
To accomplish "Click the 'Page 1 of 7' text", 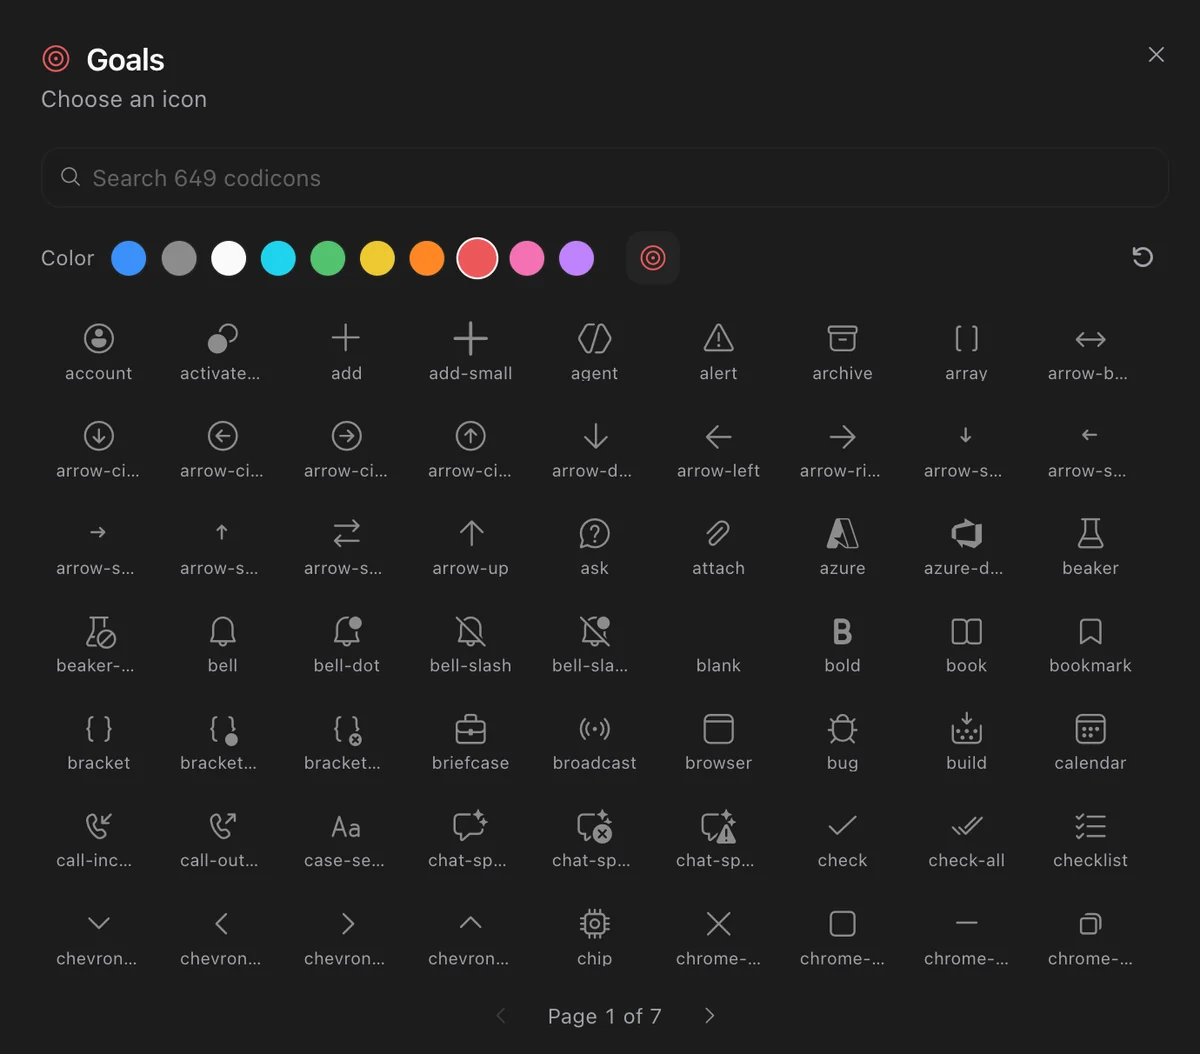I will coord(605,1016).
